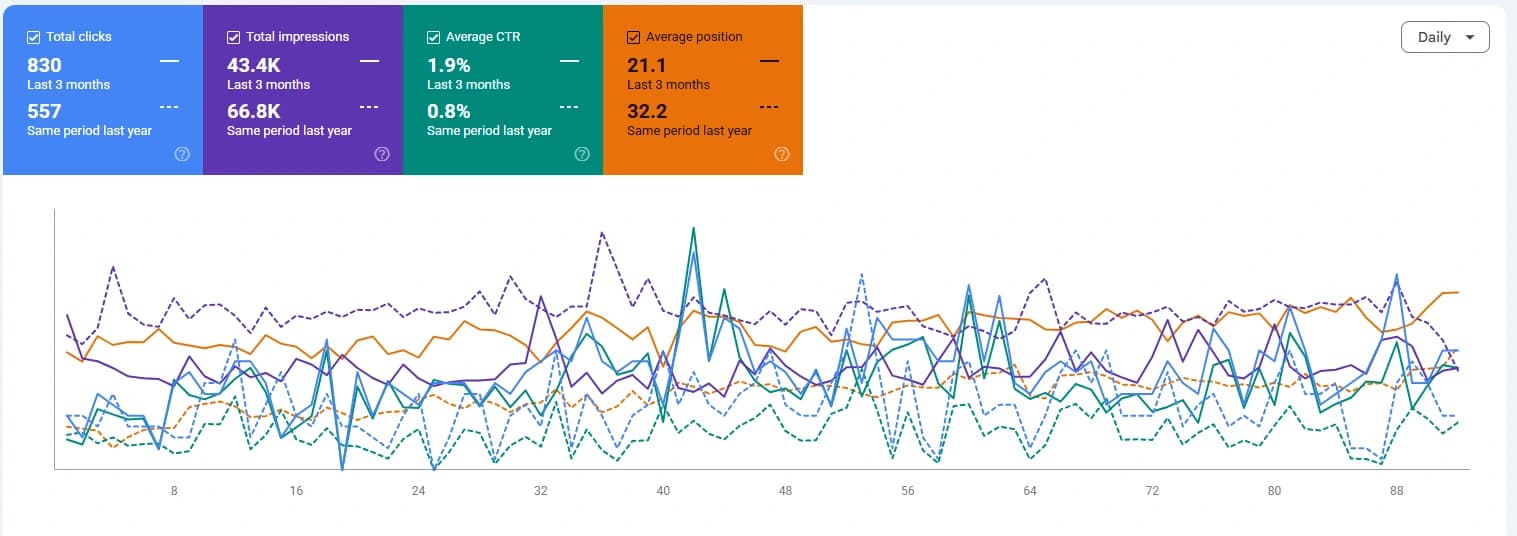Open help icon on Average CTR card
This screenshot has width=1517, height=536.
pos(582,154)
